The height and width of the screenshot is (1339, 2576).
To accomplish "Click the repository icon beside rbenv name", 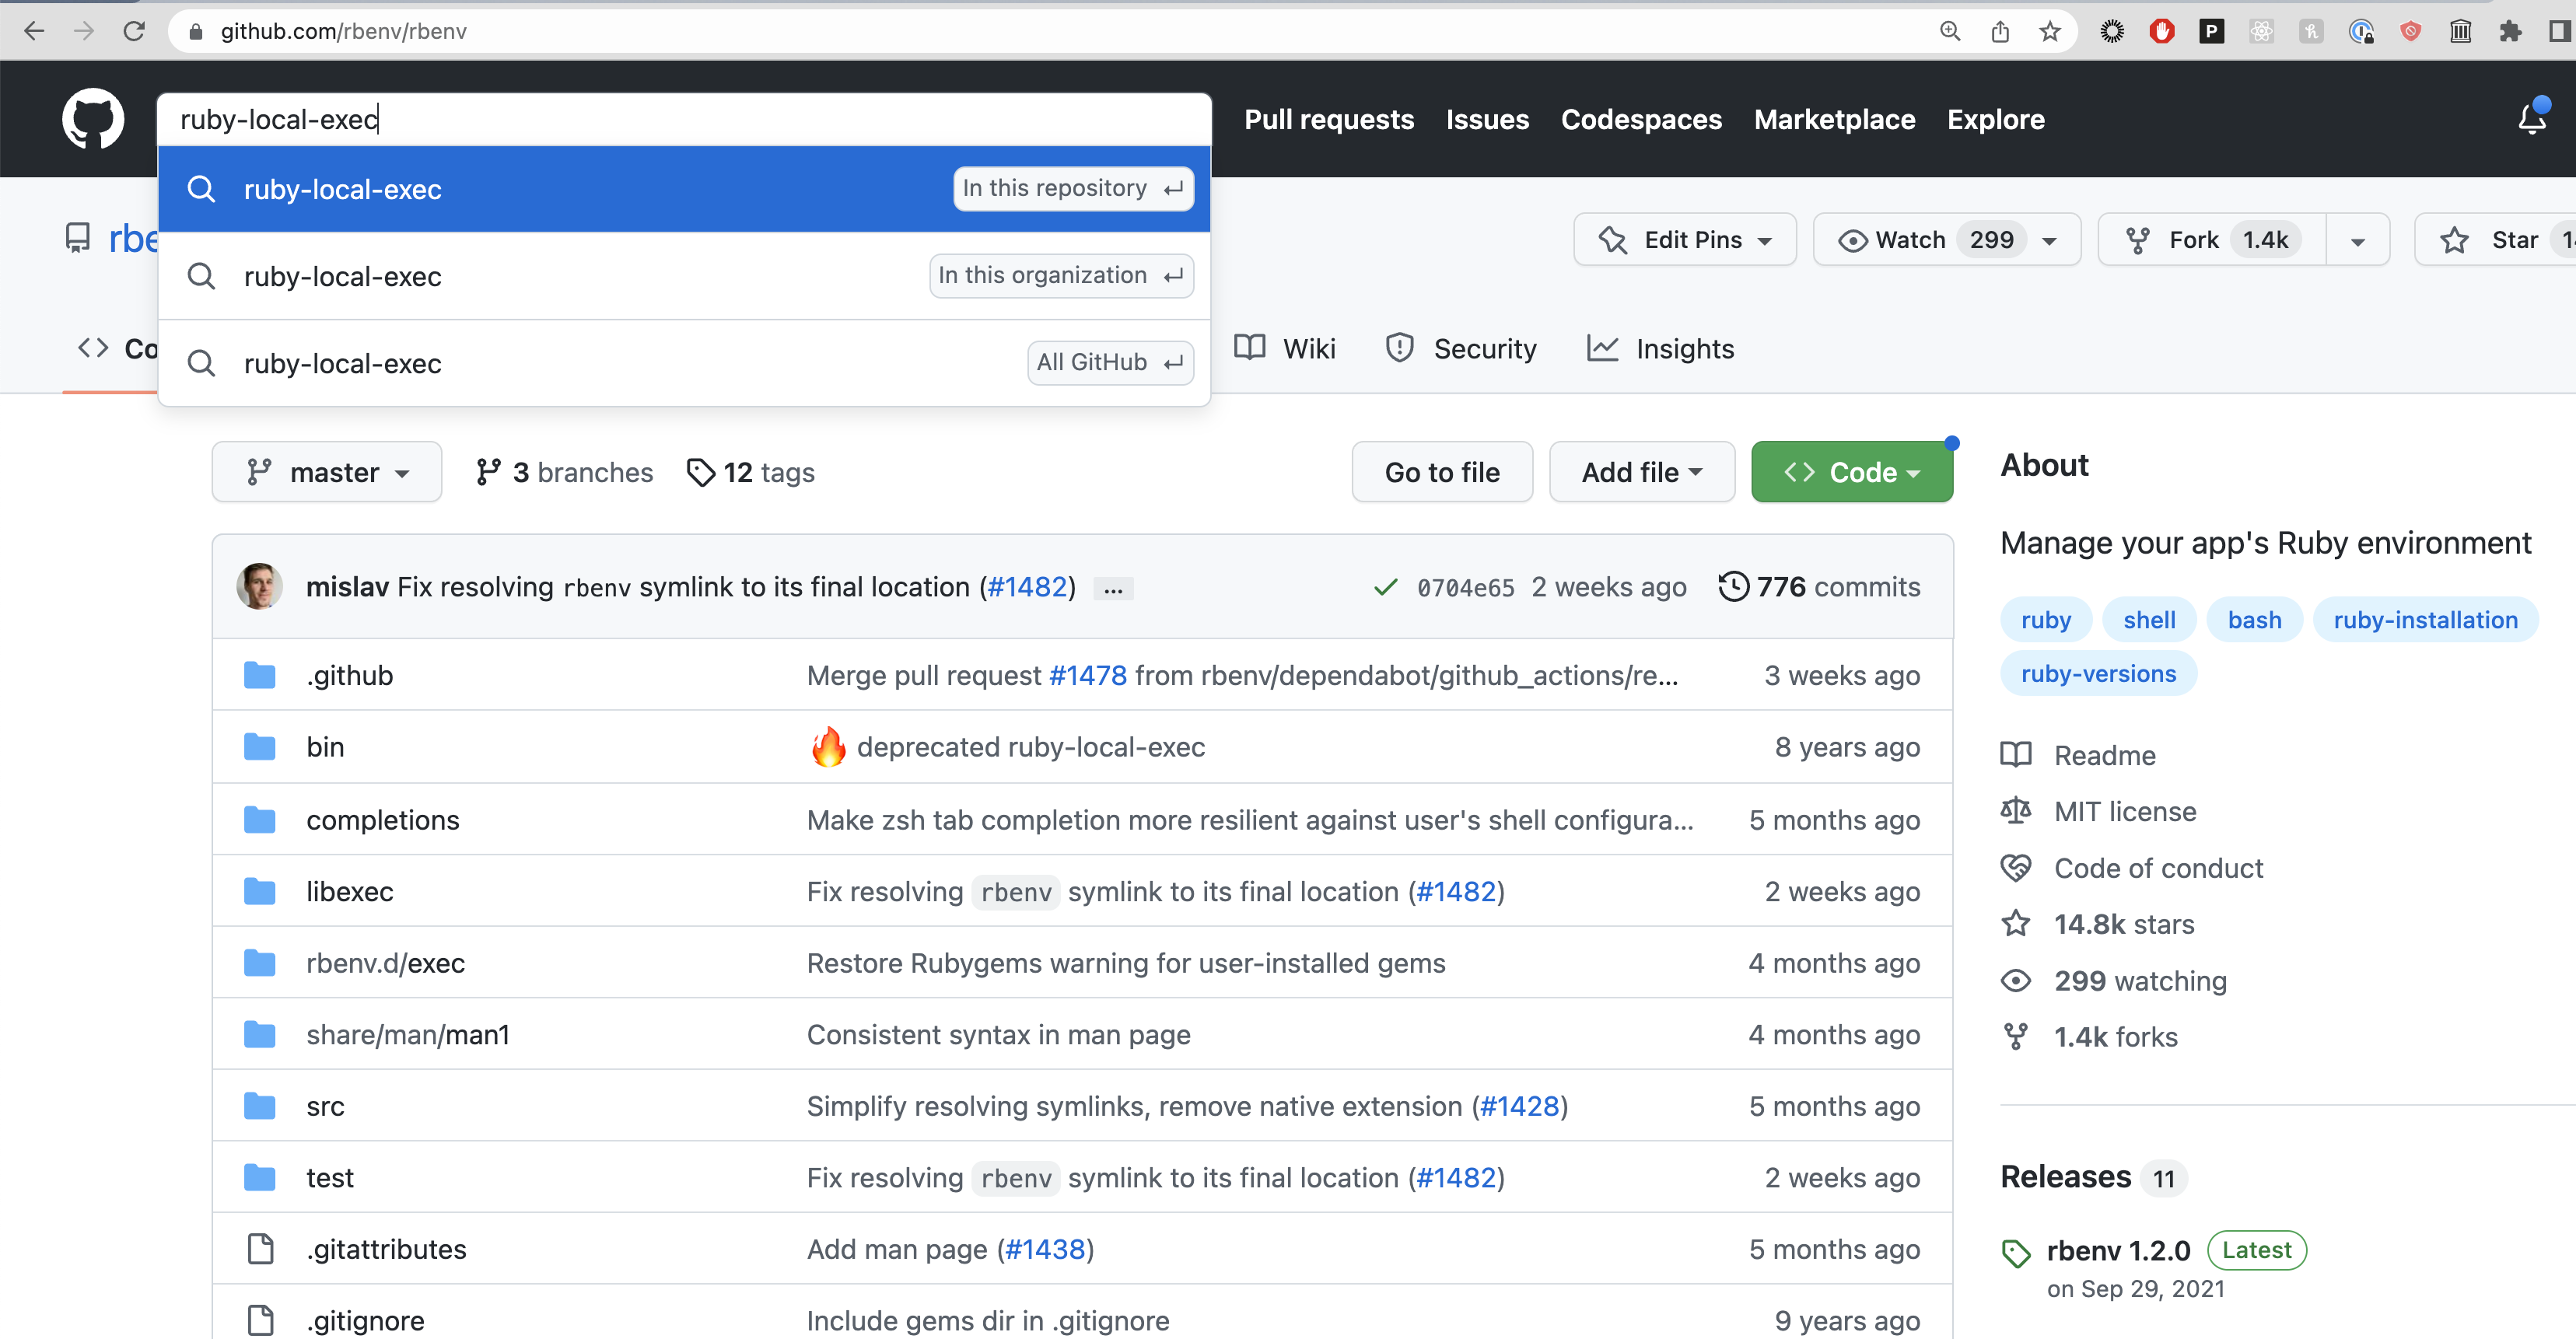I will click(77, 239).
